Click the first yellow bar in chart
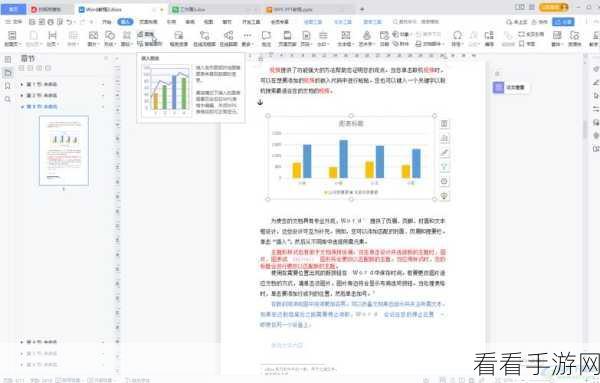The height and width of the screenshot is (383, 600). point(297,171)
